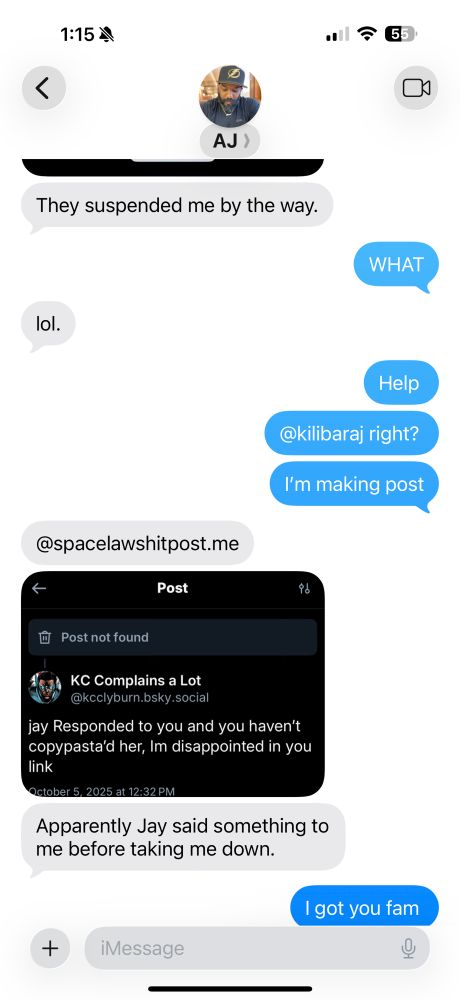Expand AJ contact details chevron
This screenshot has height=1000, width=460.
[x=246, y=140]
